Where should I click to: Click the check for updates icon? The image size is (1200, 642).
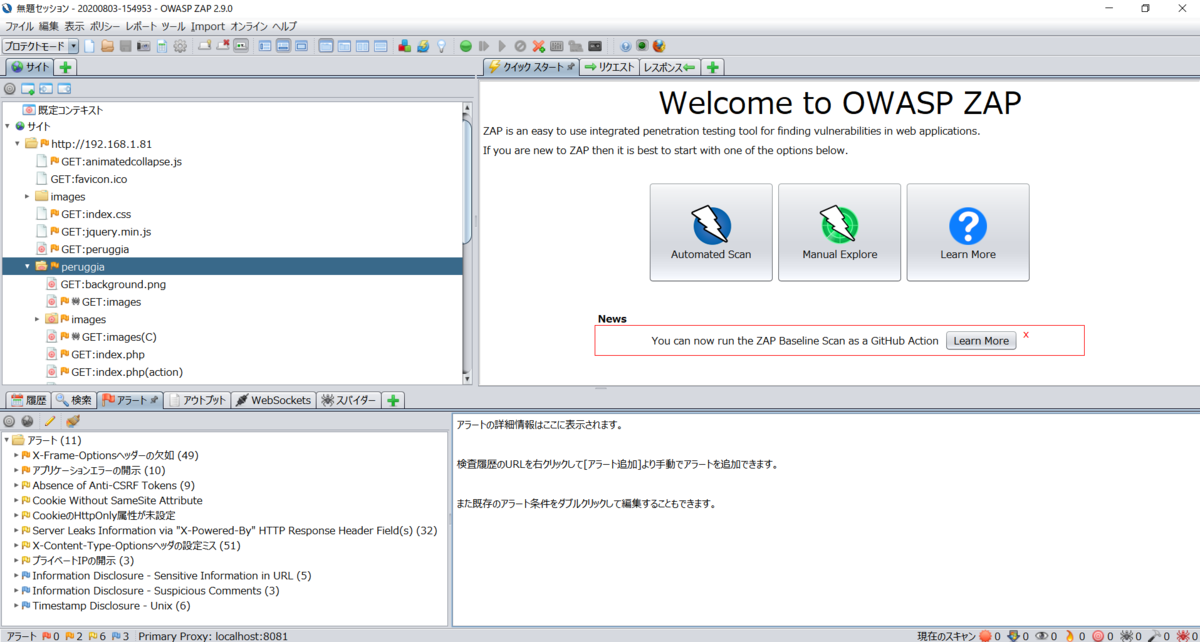[x=423, y=46]
